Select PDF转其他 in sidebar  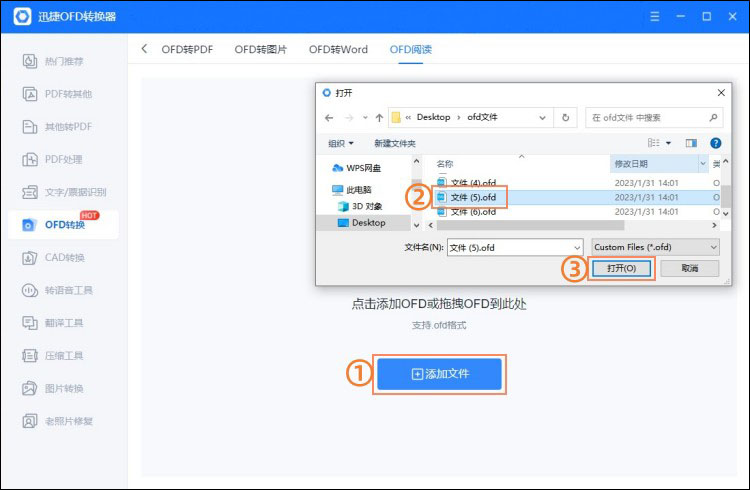57,94
